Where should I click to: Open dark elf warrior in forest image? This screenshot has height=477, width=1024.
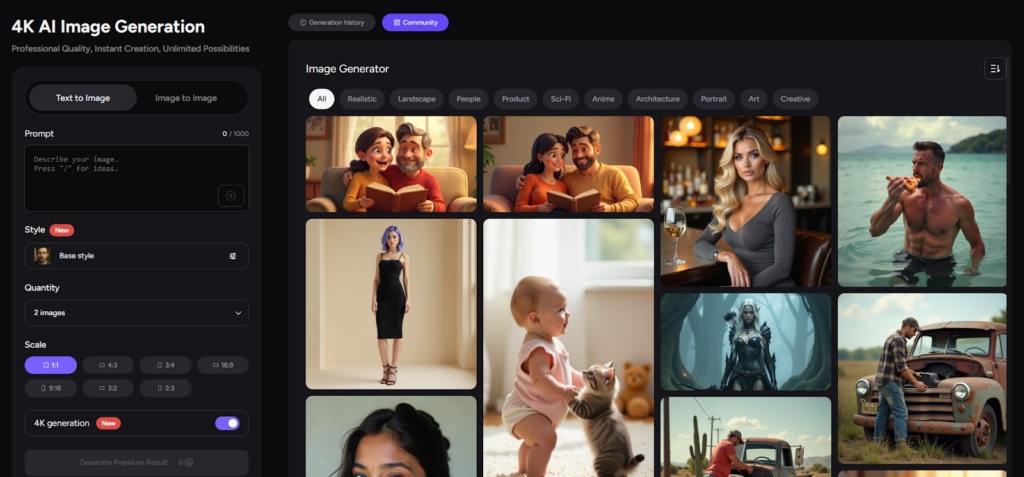(x=746, y=342)
